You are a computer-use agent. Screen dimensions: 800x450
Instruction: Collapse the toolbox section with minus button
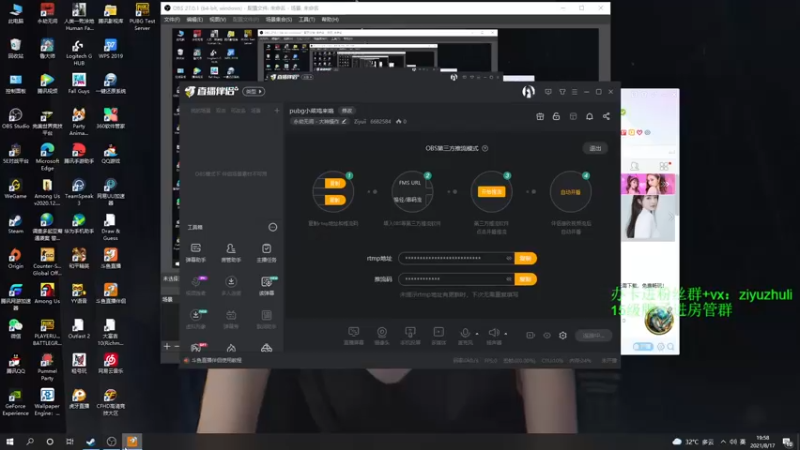point(273,227)
